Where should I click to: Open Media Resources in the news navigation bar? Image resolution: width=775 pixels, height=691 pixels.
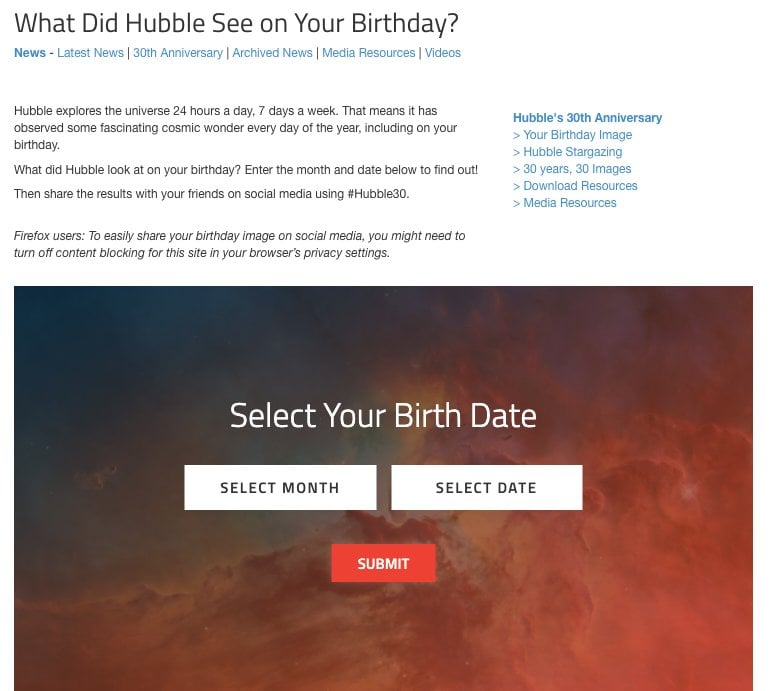click(368, 53)
